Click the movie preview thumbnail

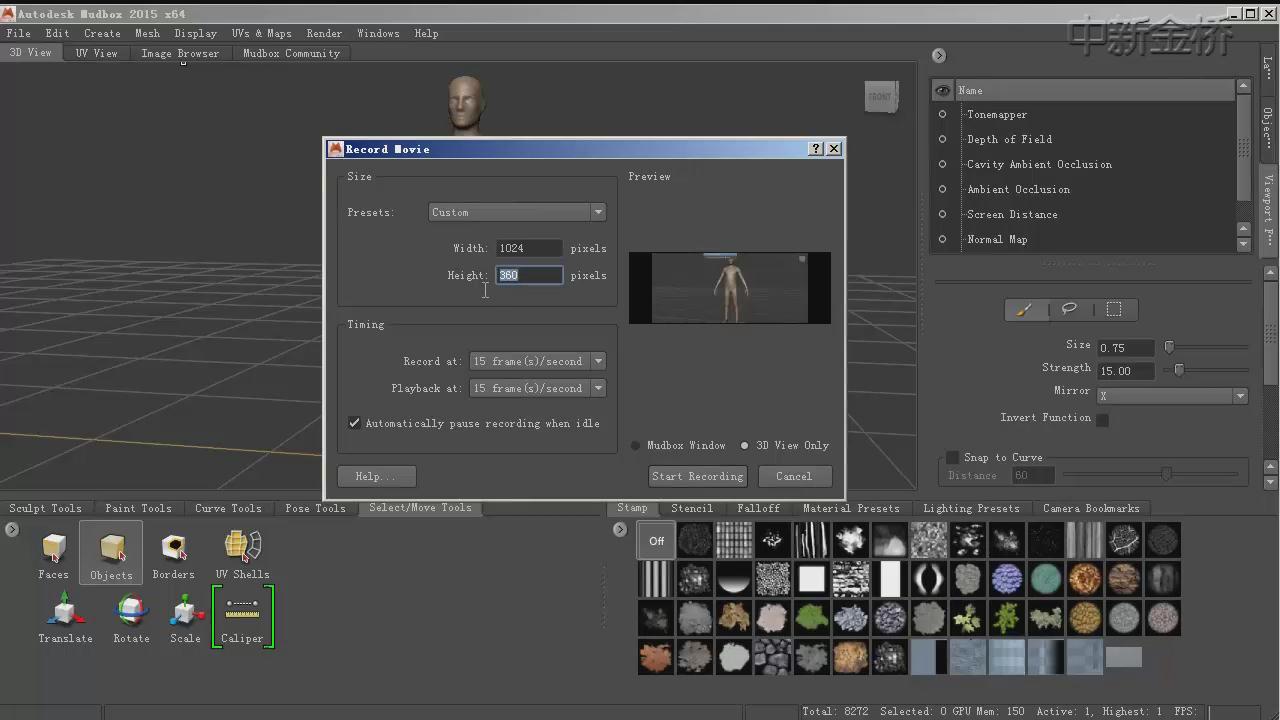730,288
